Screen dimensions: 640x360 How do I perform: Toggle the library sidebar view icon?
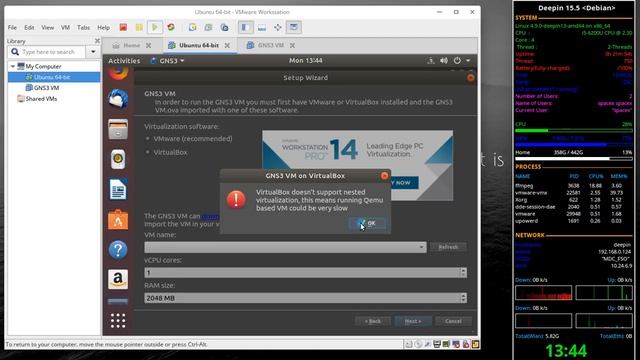(x=246, y=27)
